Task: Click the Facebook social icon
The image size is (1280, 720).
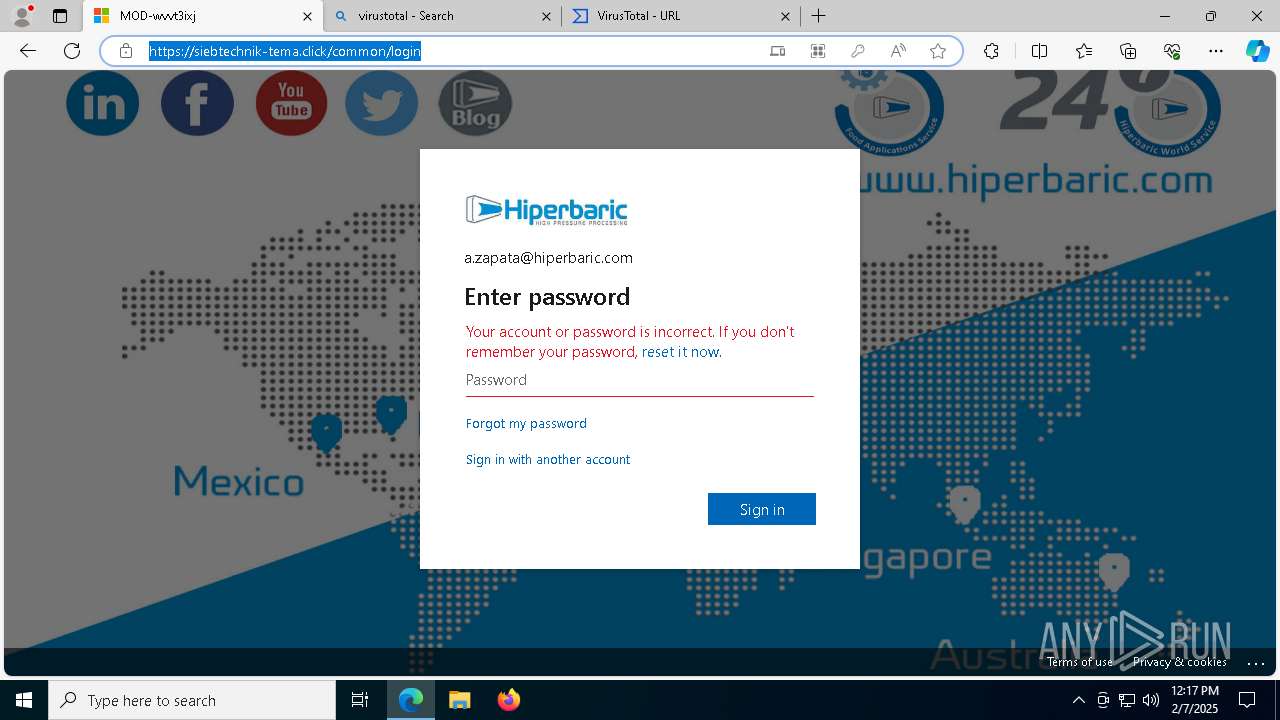Action: pyautogui.click(x=197, y=102)
